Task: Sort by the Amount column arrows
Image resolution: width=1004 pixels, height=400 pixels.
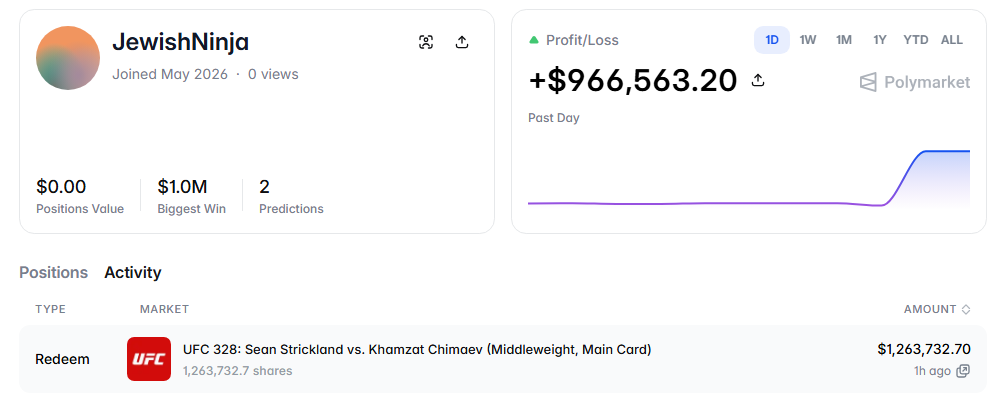Action: tap(966, 309)
